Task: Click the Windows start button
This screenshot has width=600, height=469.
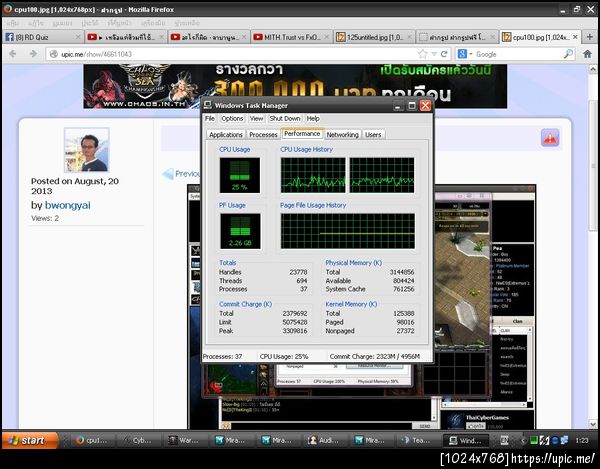Action: tap(30, 440)
